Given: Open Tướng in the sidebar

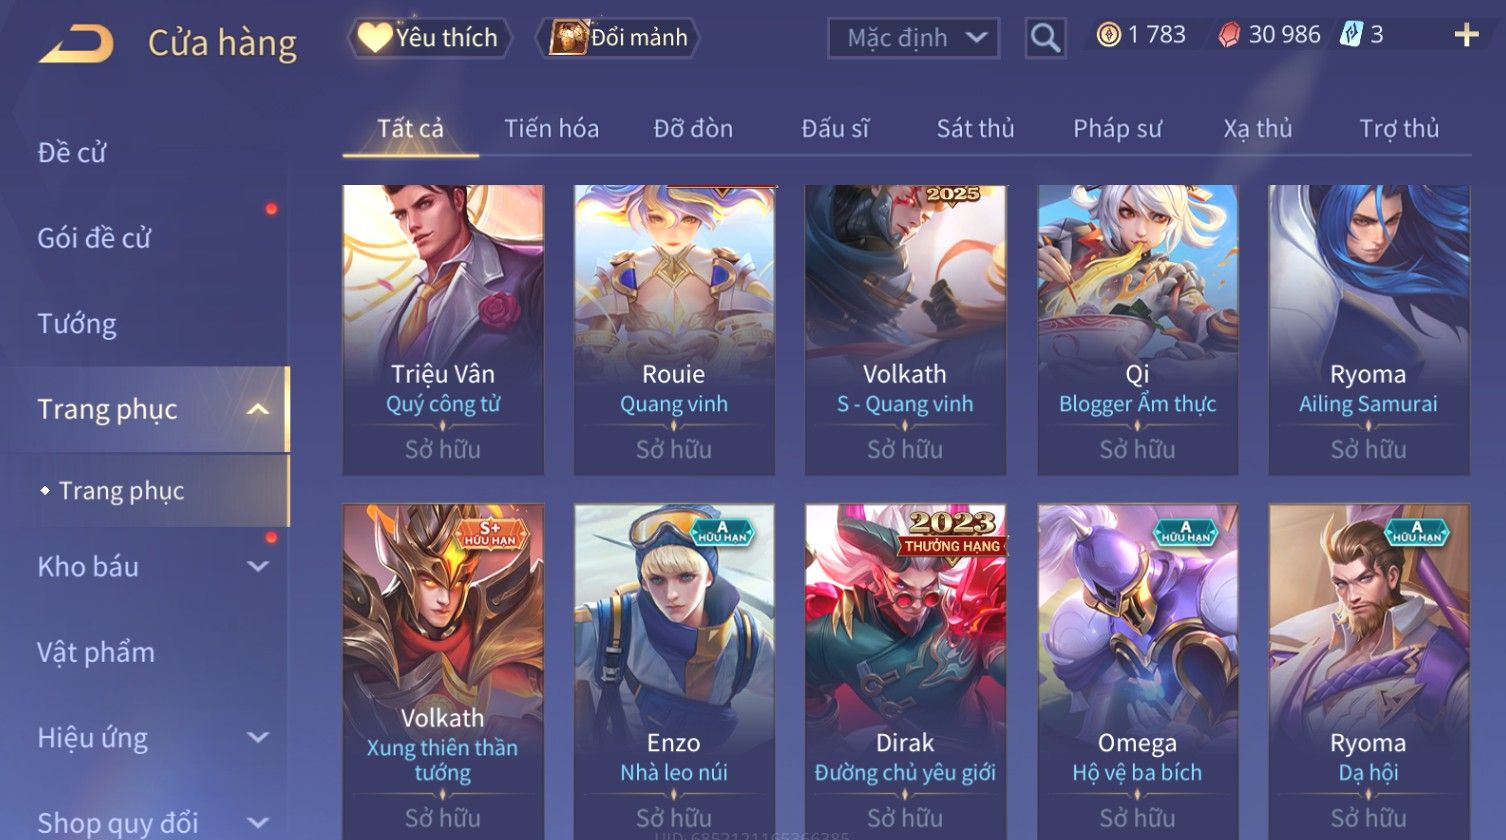Looking at the screenshot, I should click(x=77, y=324).
